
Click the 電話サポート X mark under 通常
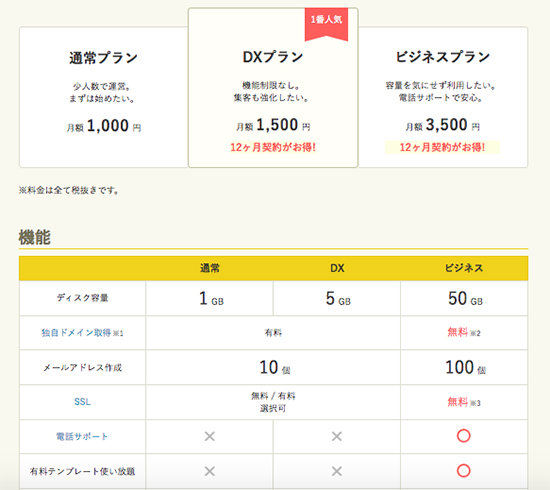pyautogui.click(x=210, y=436)
